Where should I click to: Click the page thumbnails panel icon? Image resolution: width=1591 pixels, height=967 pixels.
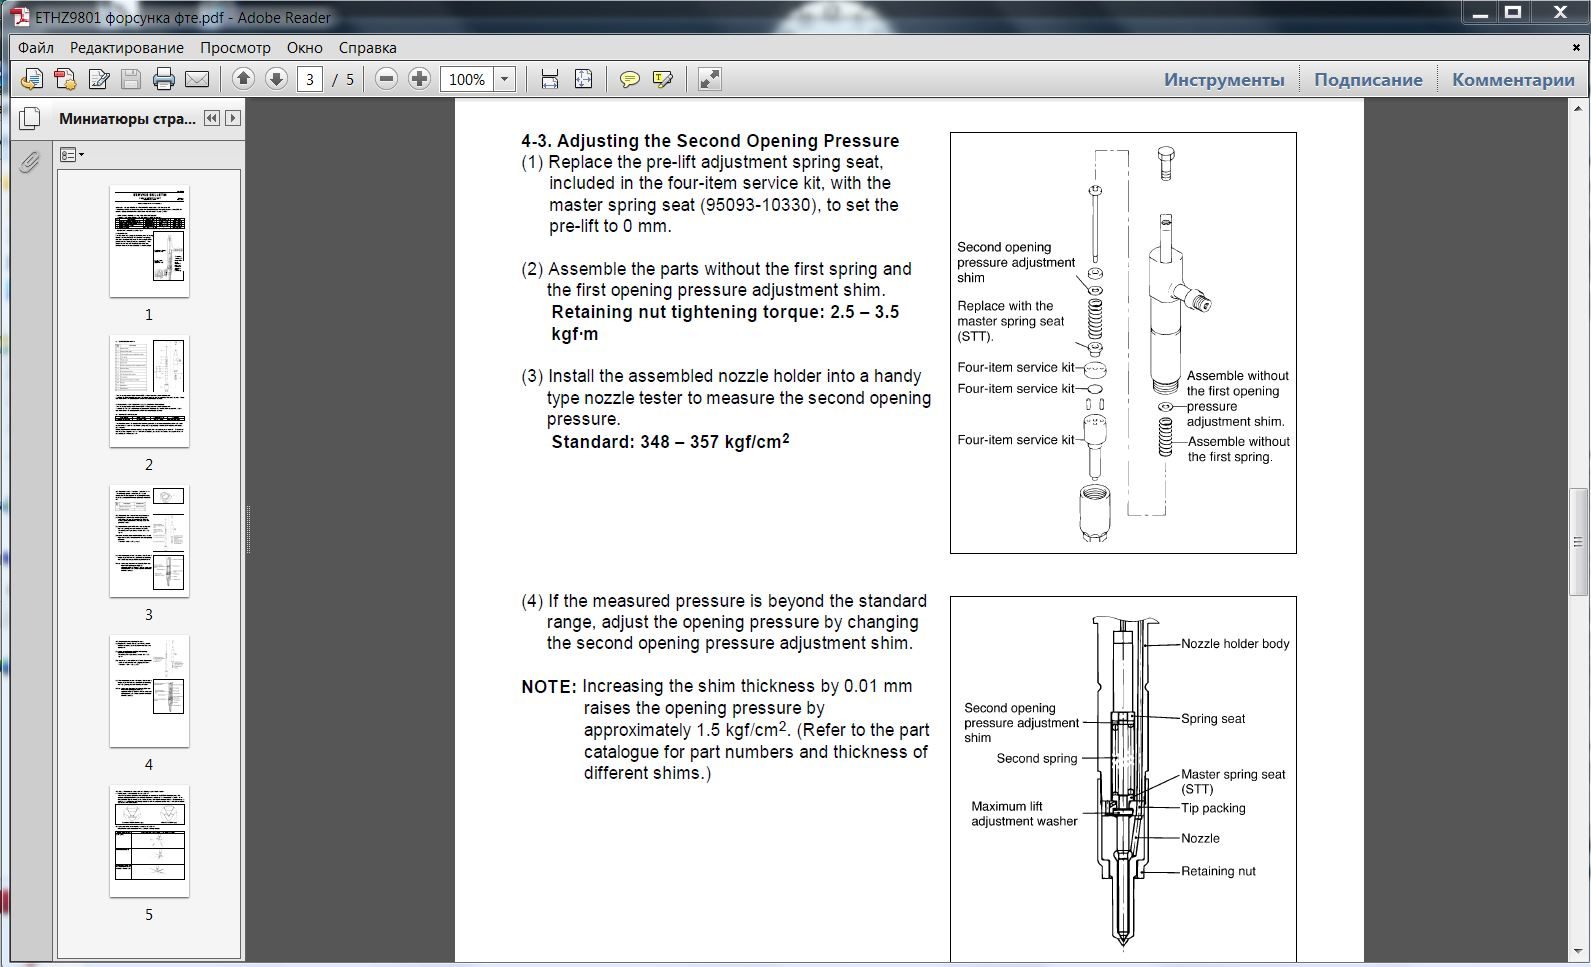30,119
